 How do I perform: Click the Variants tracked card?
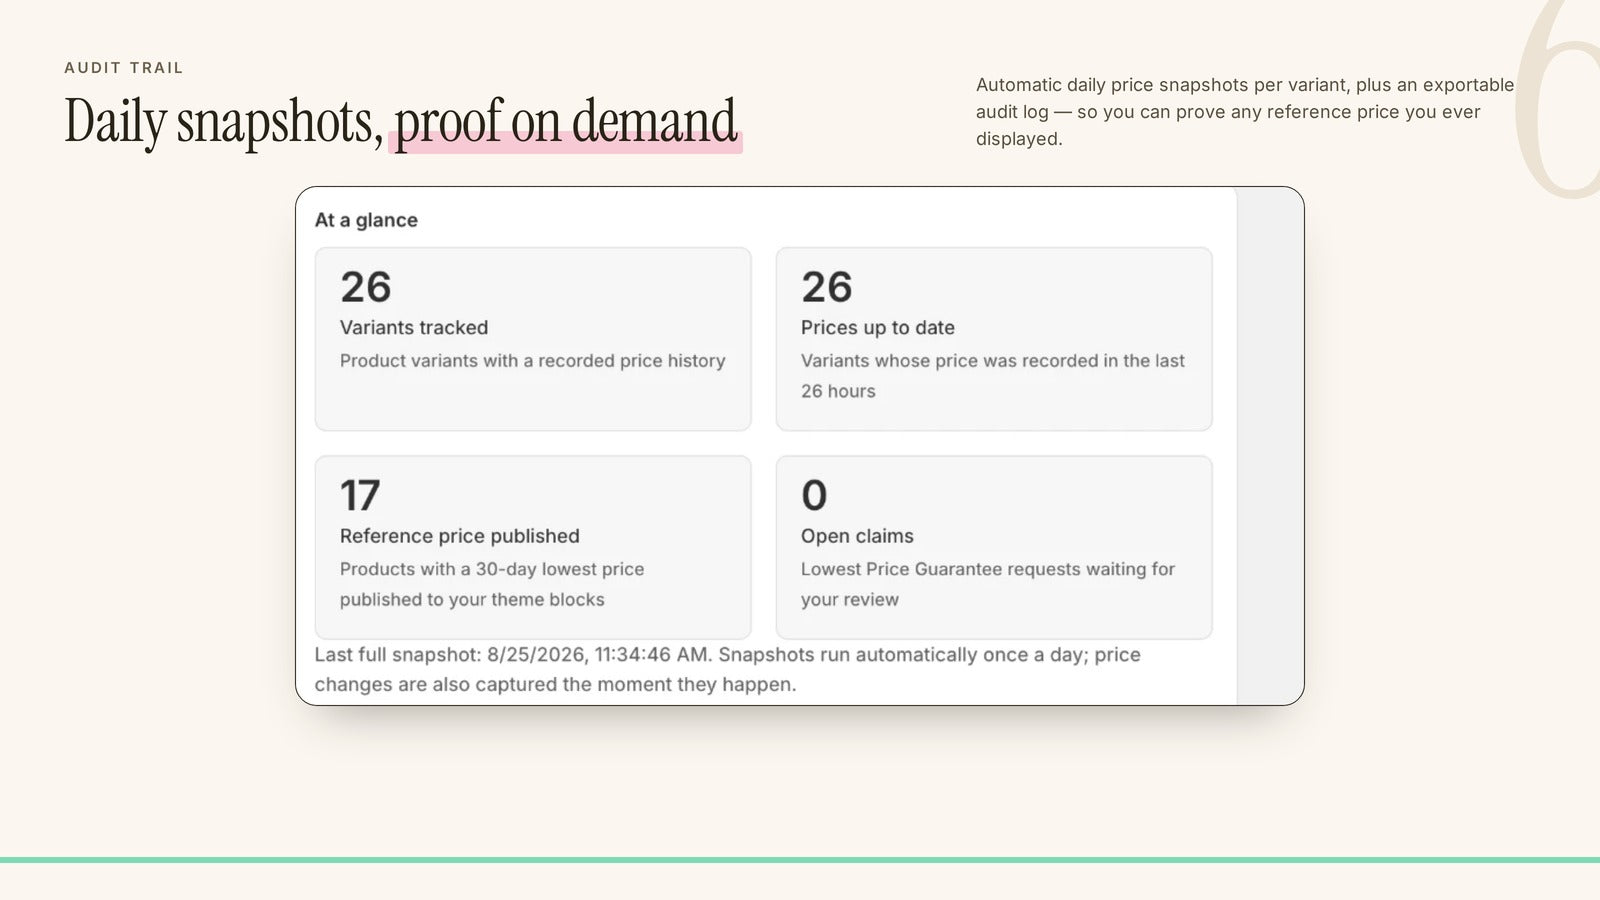coord(533,339)
